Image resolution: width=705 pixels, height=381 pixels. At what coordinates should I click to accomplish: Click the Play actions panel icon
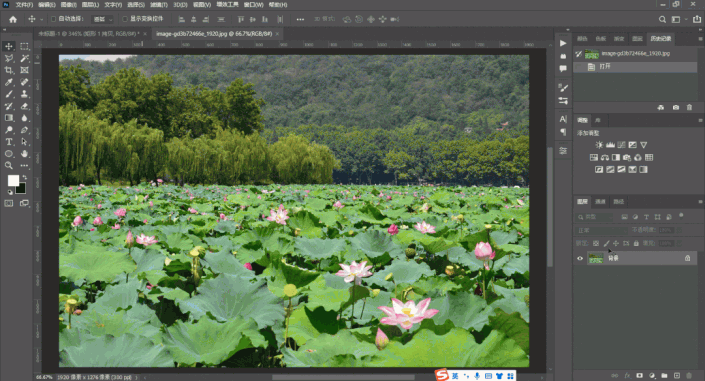pyautogui.click(x=563, y=43)
